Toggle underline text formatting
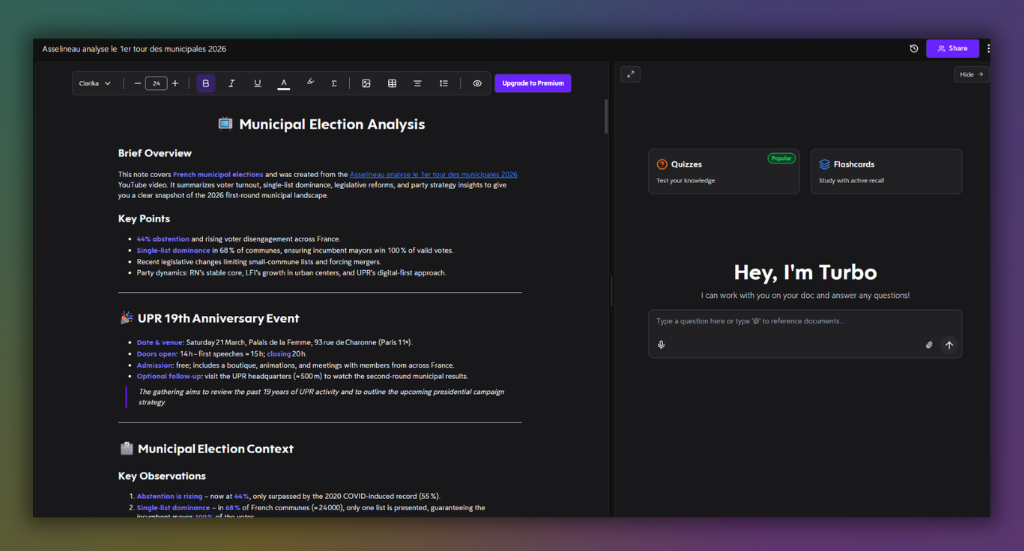The width and height of the screenshot is (1024, 551). (x=258, y=83)
